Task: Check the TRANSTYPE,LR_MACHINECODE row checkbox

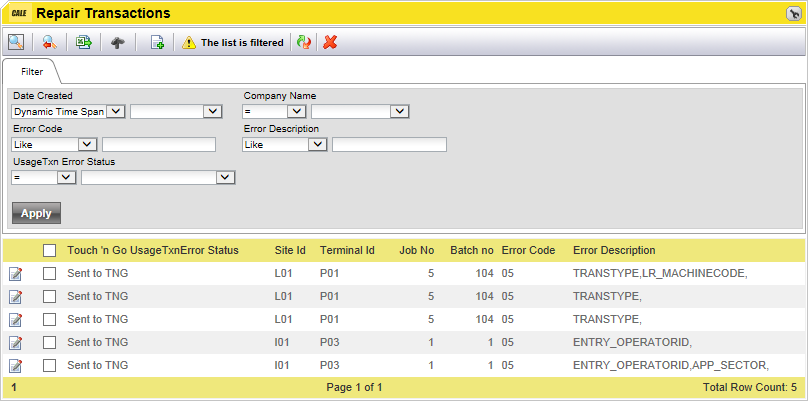Action: pos(49,274)
